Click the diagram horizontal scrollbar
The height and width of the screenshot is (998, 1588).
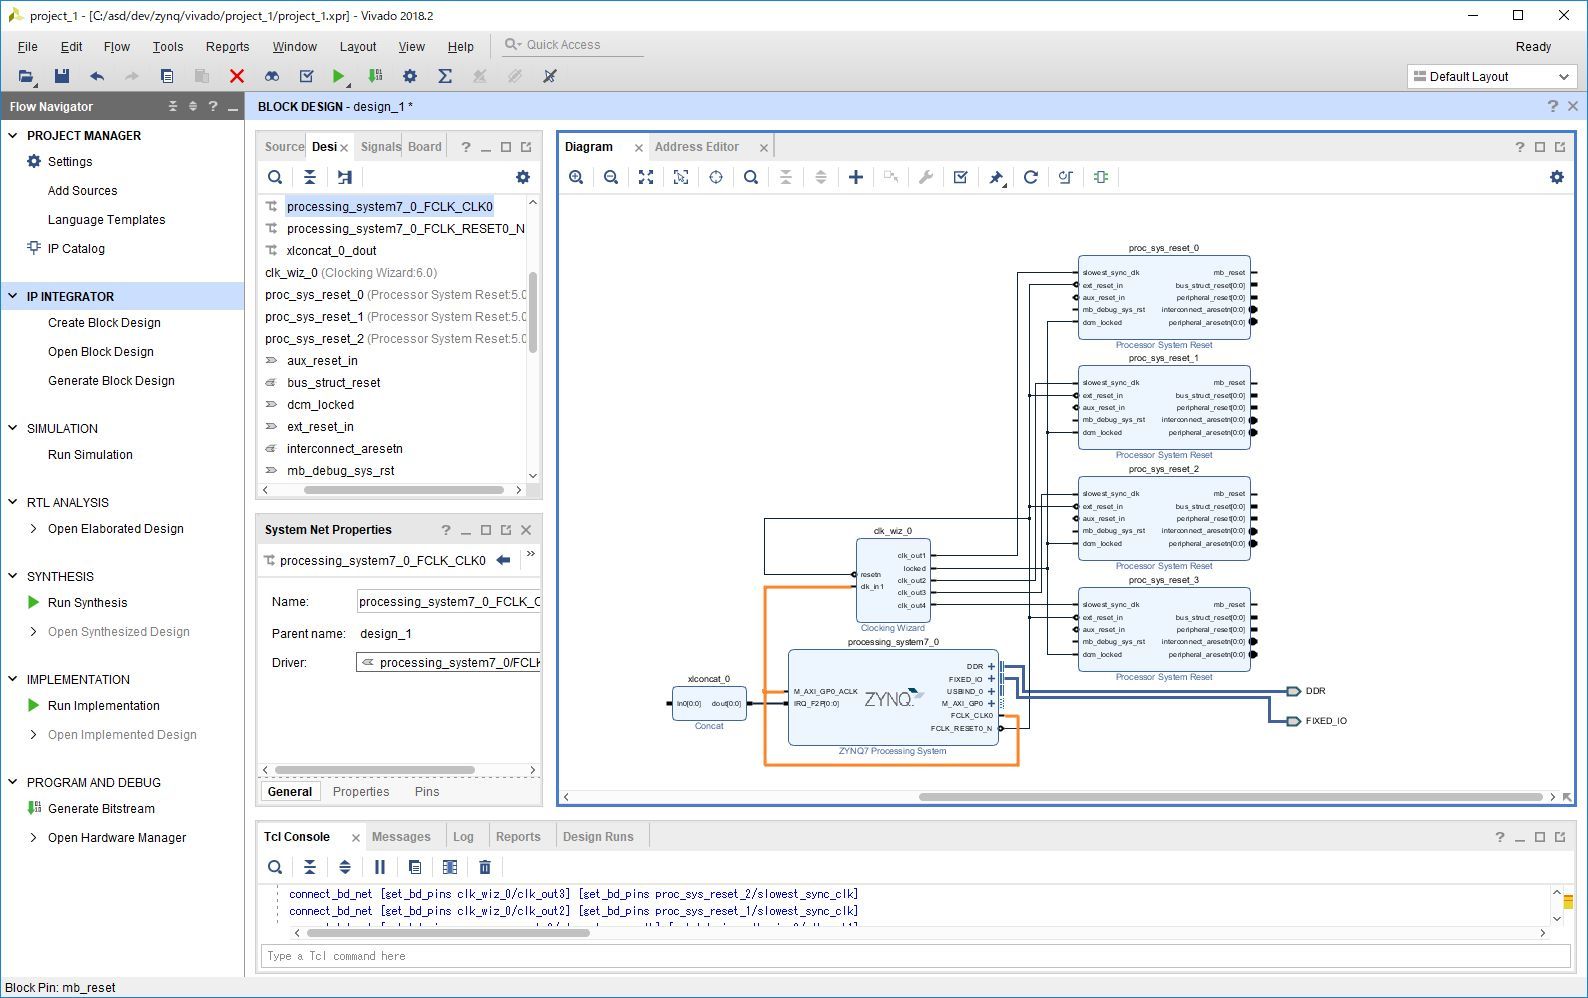[1230, 797]
